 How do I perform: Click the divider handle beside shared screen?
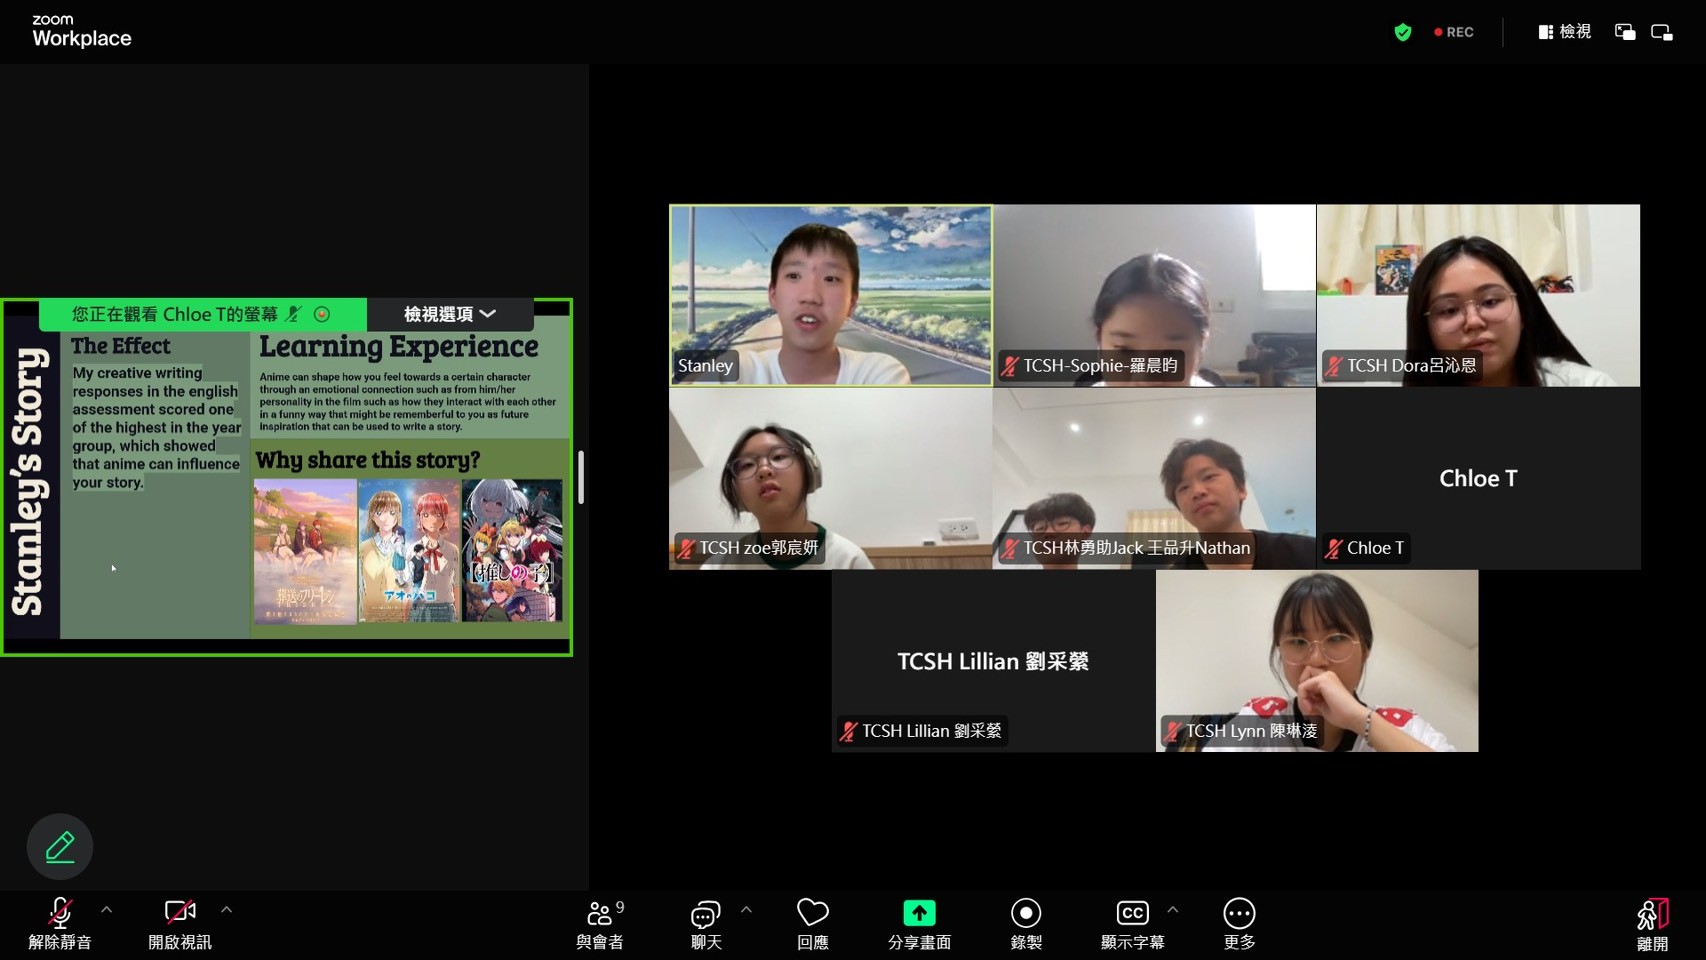pos(581,477)
